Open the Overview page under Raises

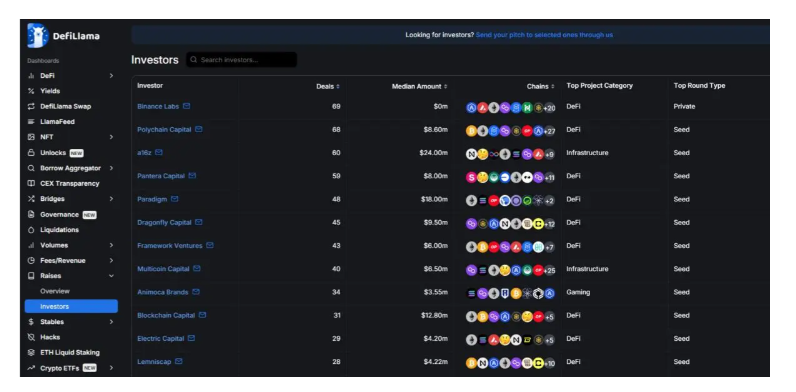55,291
